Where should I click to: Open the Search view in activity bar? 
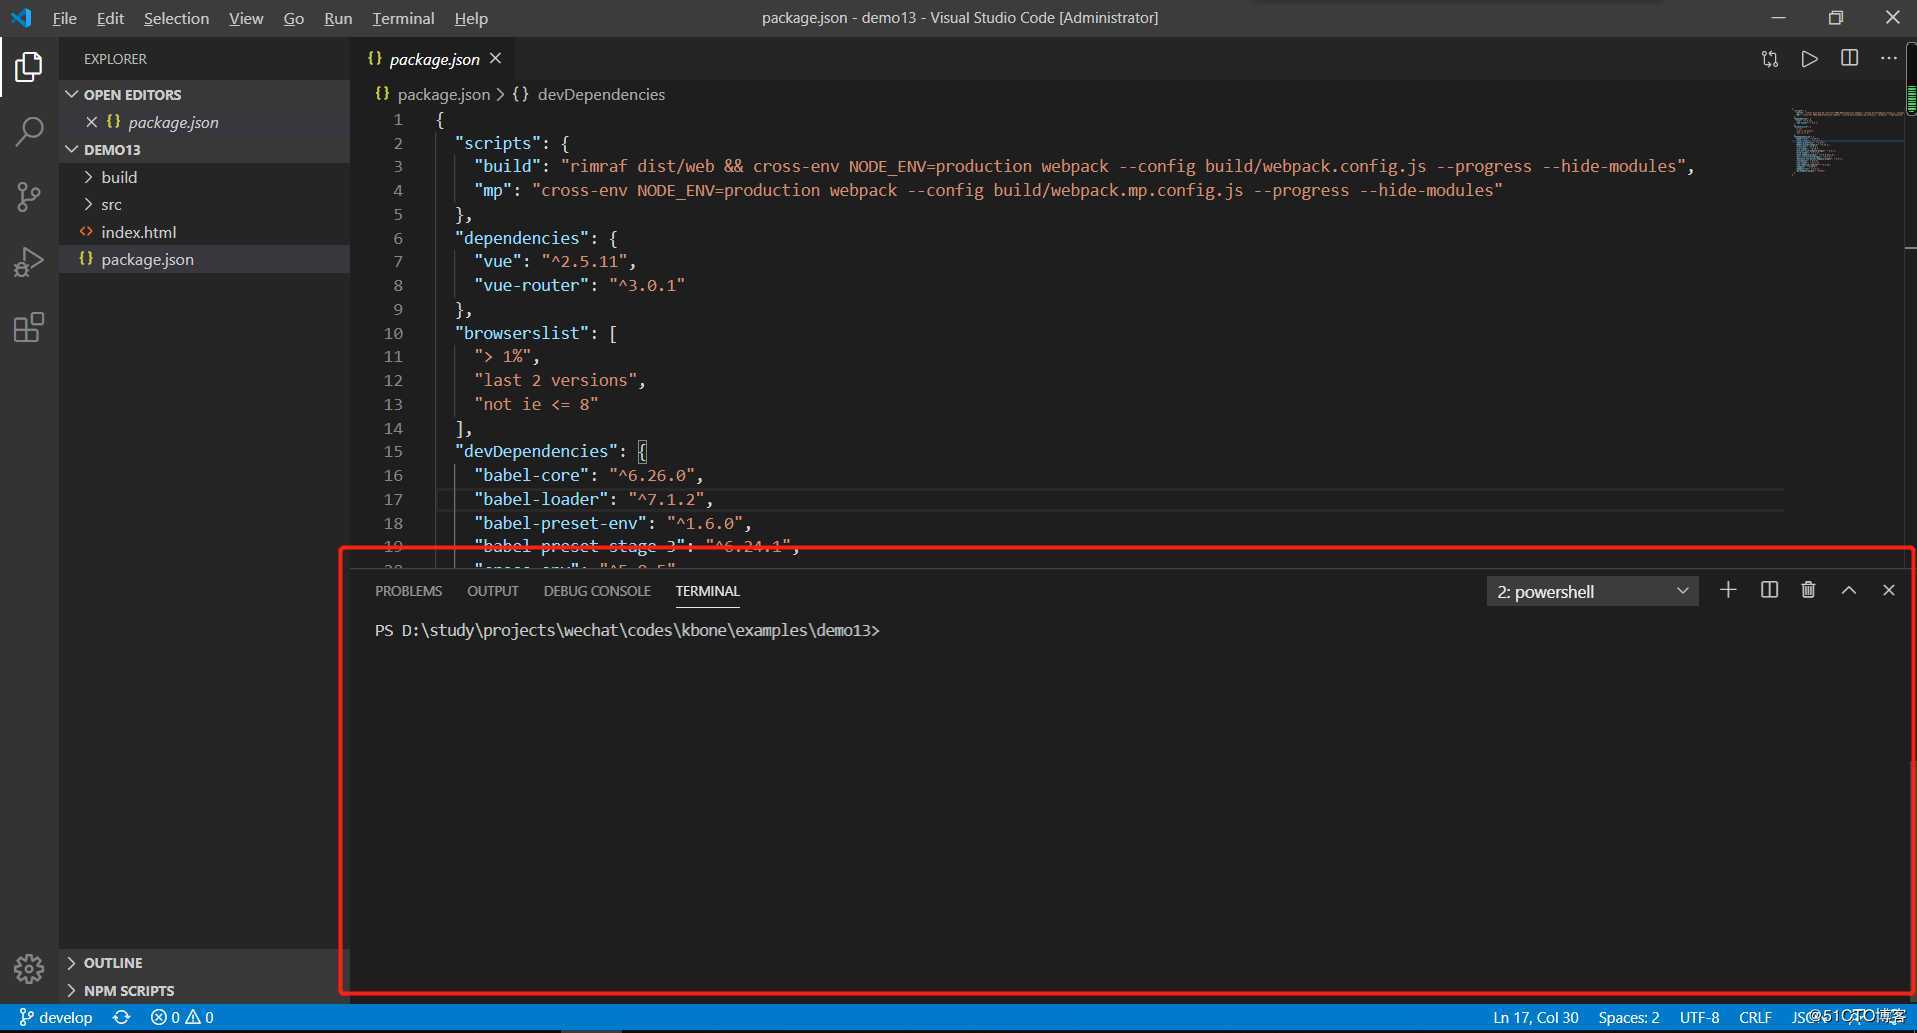[x=29, y=131]
